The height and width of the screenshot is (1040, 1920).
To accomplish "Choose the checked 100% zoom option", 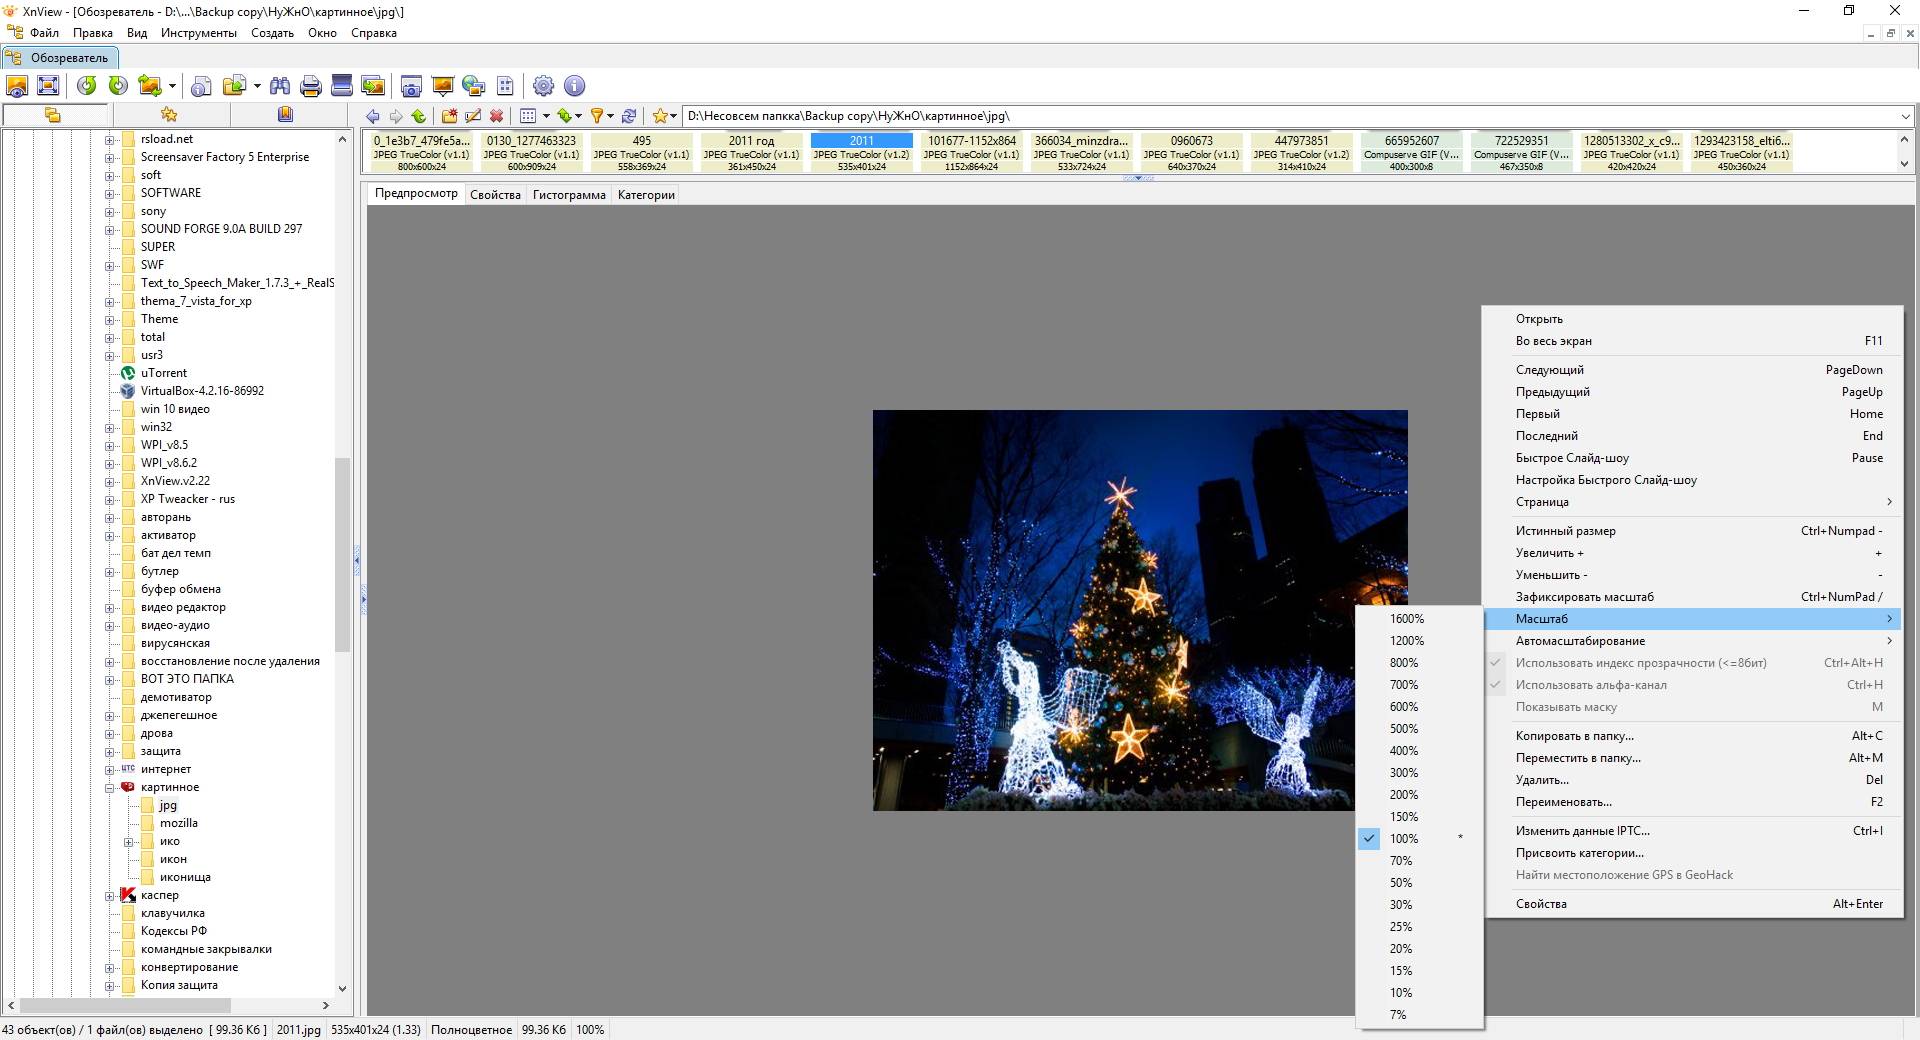I will pyautogui.click(x=1419, y=839).
